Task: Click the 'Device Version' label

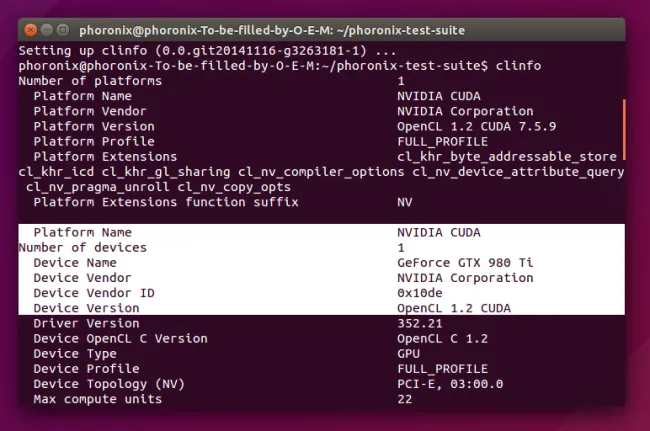Action: coord(86,308)
